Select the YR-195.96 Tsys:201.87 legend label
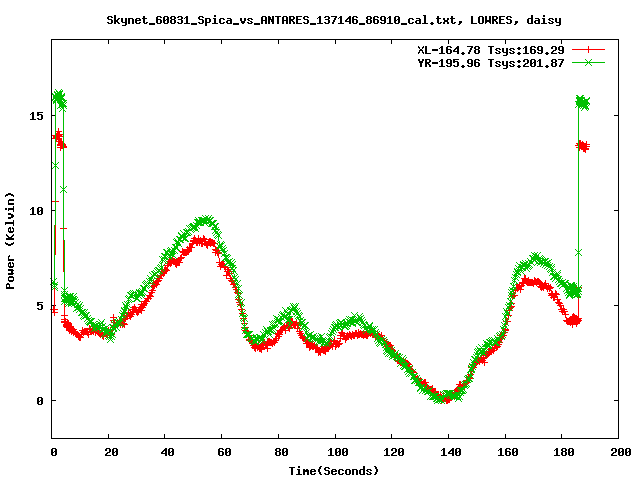 (491, 63)
